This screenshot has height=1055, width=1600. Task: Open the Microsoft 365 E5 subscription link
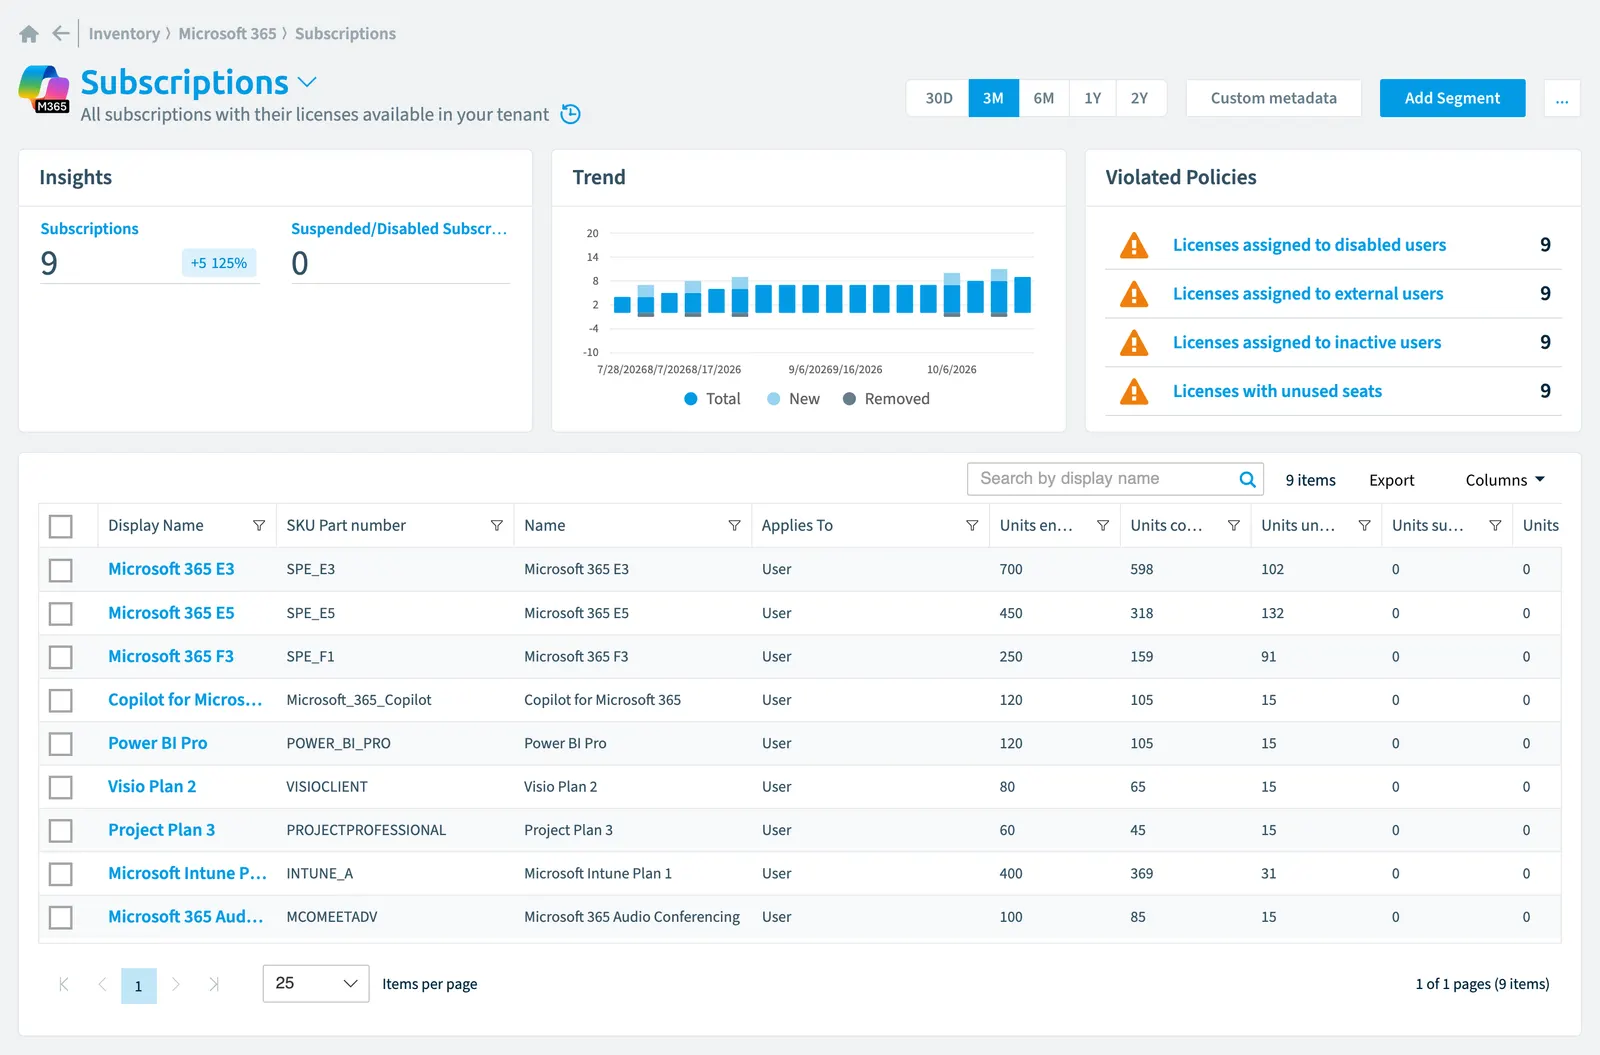pyautogui.click(x=171, y=613)
